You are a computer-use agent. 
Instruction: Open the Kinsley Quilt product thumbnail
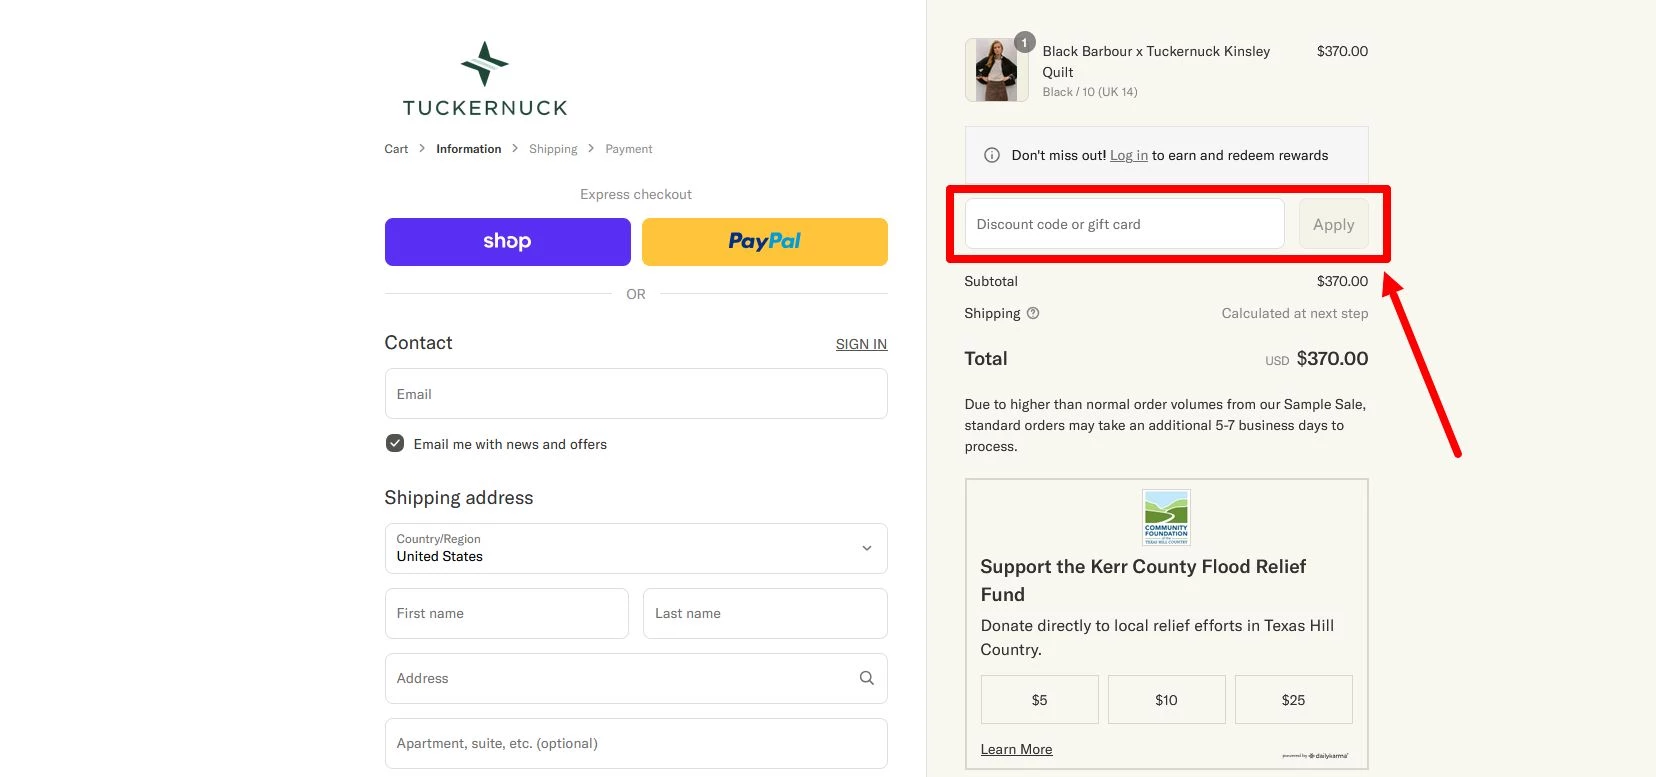(x=997, y=70)
